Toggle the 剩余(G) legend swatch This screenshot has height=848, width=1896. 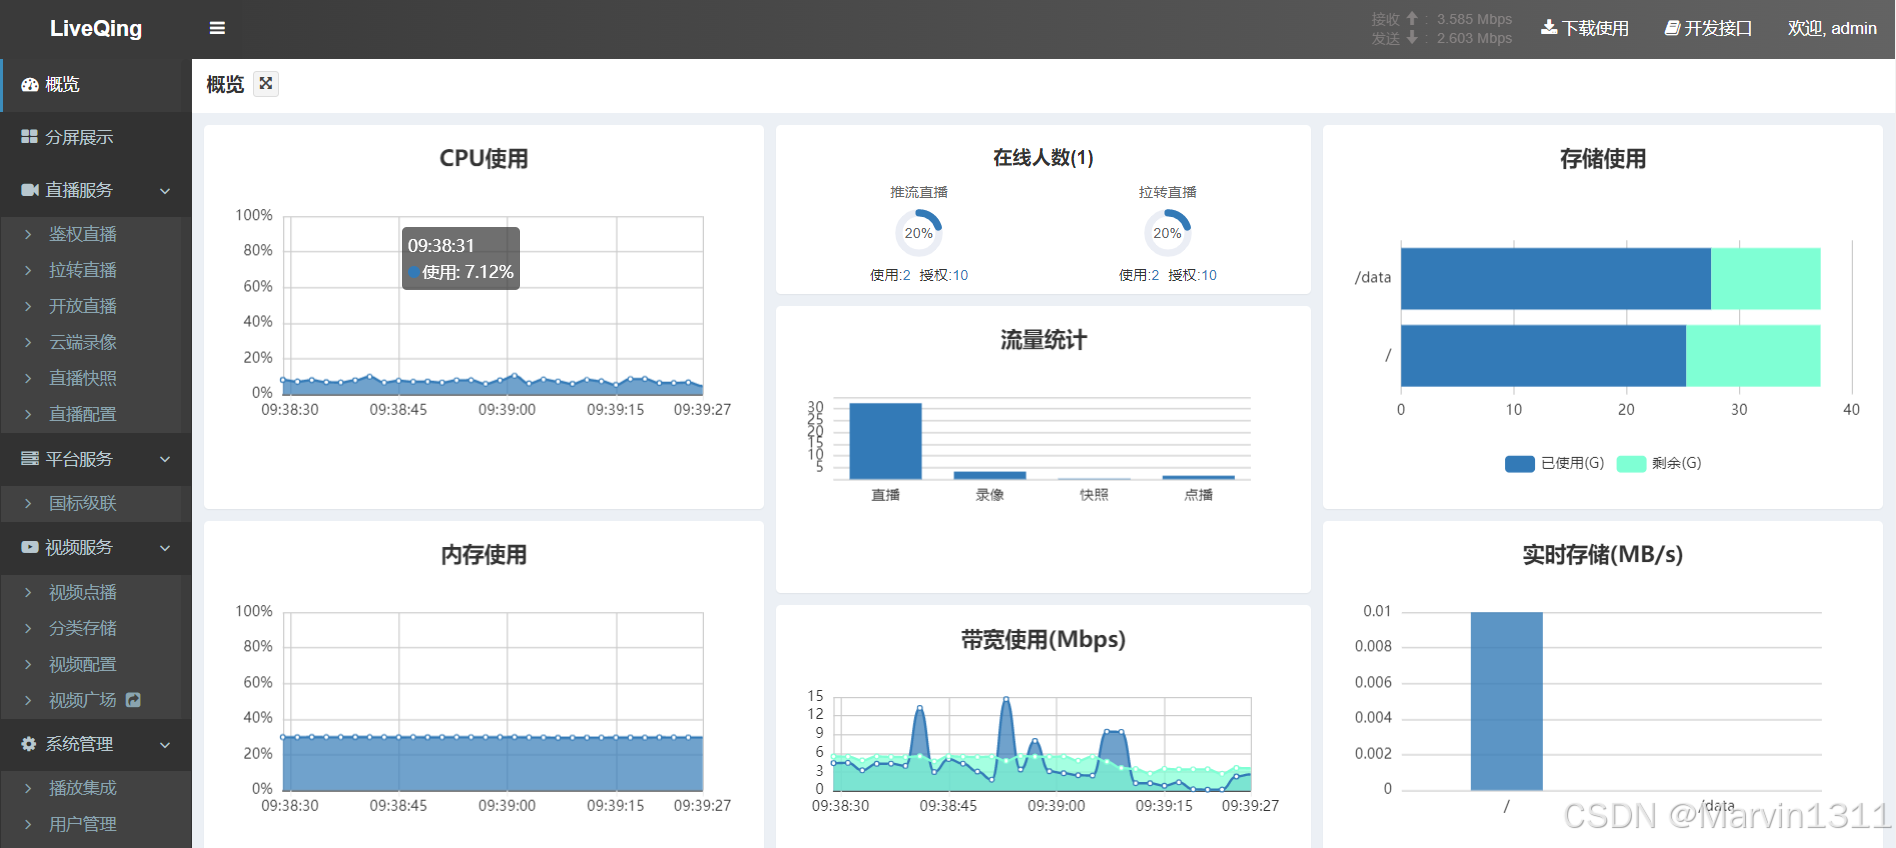click(1631, 463)
